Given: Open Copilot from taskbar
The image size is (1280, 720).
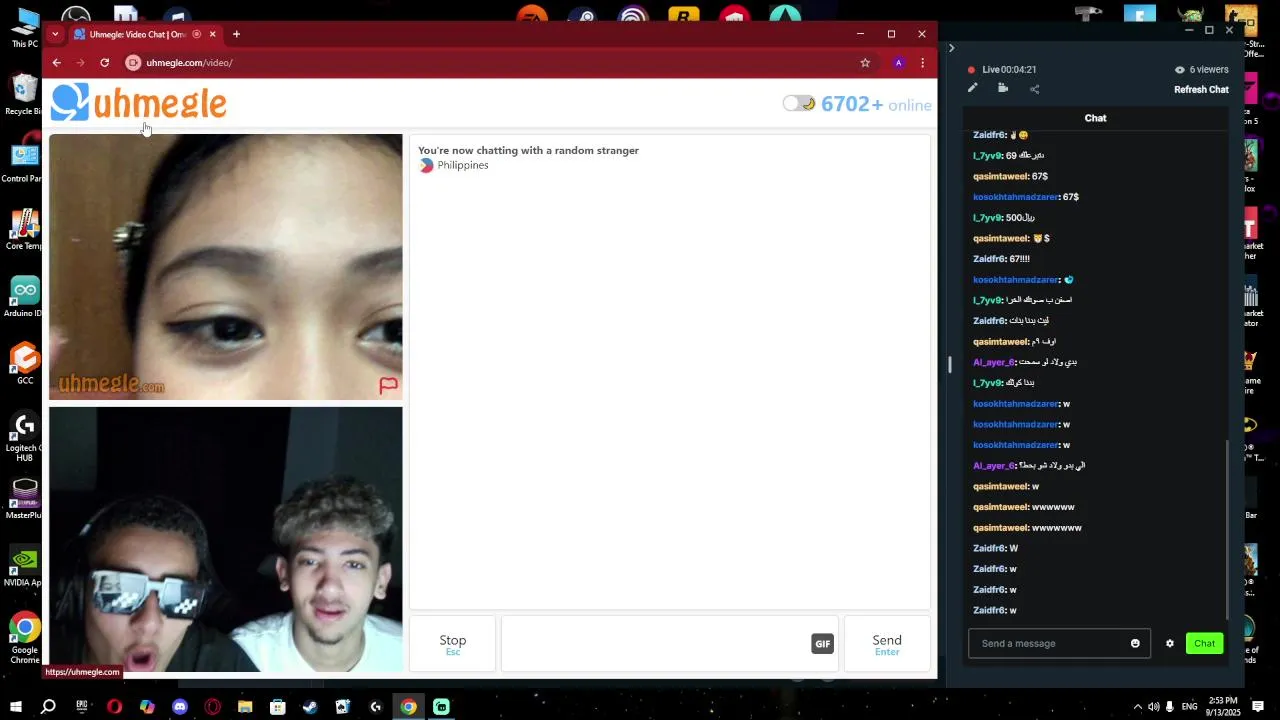Looking at the screenshot, I should pos(147,707).
